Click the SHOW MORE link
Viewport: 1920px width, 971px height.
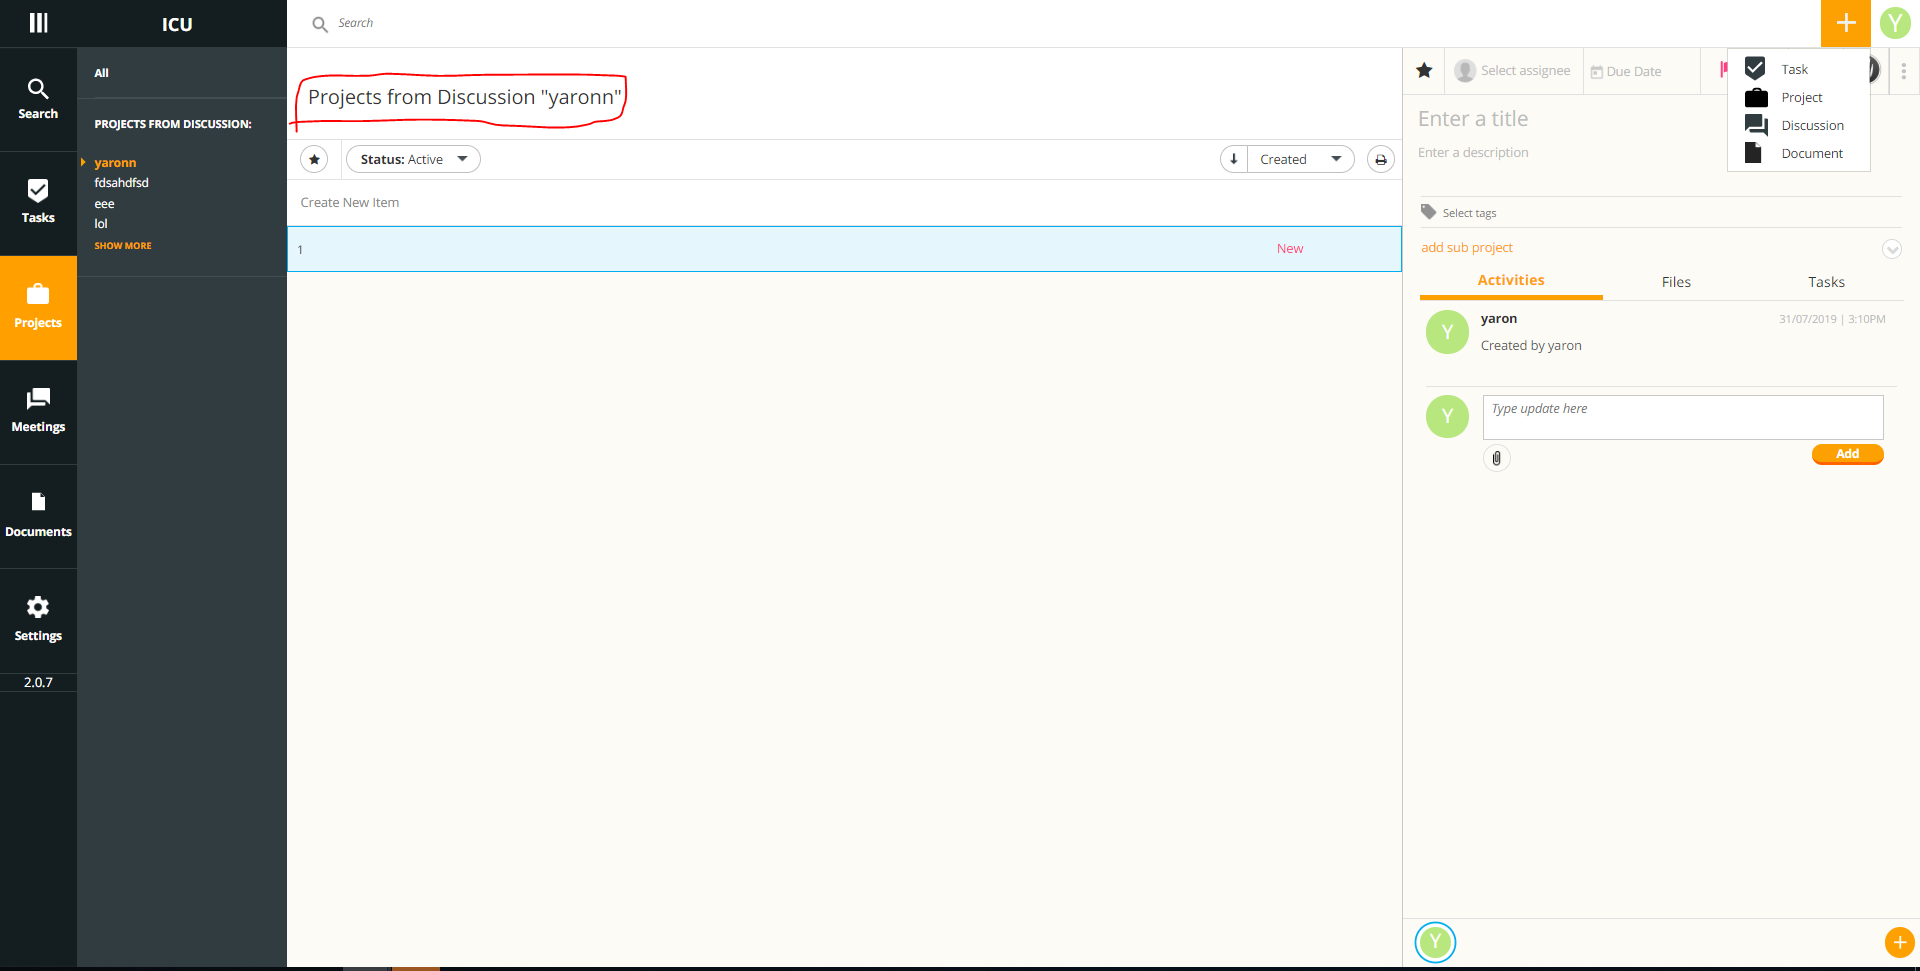pyautogui.click(x=123, y=246)
